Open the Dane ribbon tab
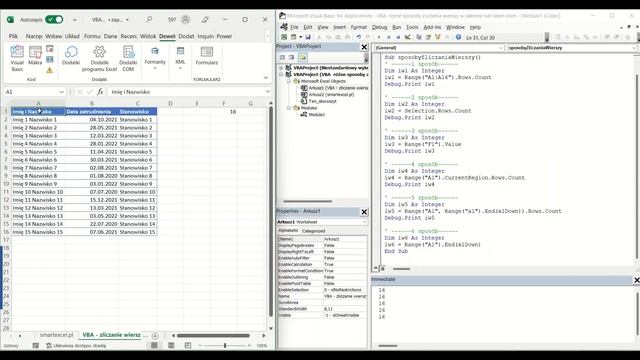The image size is (640, 360). pos(110,36)
